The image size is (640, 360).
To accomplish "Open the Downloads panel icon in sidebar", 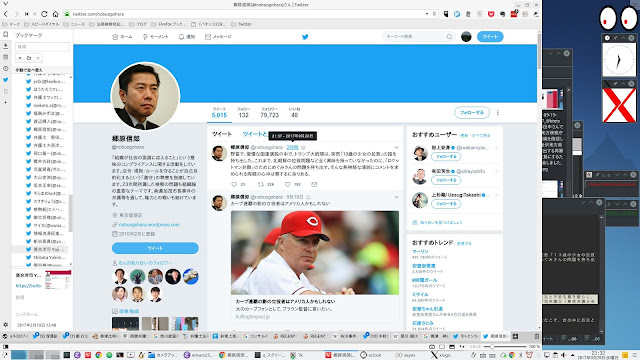I will click(5, 46).
